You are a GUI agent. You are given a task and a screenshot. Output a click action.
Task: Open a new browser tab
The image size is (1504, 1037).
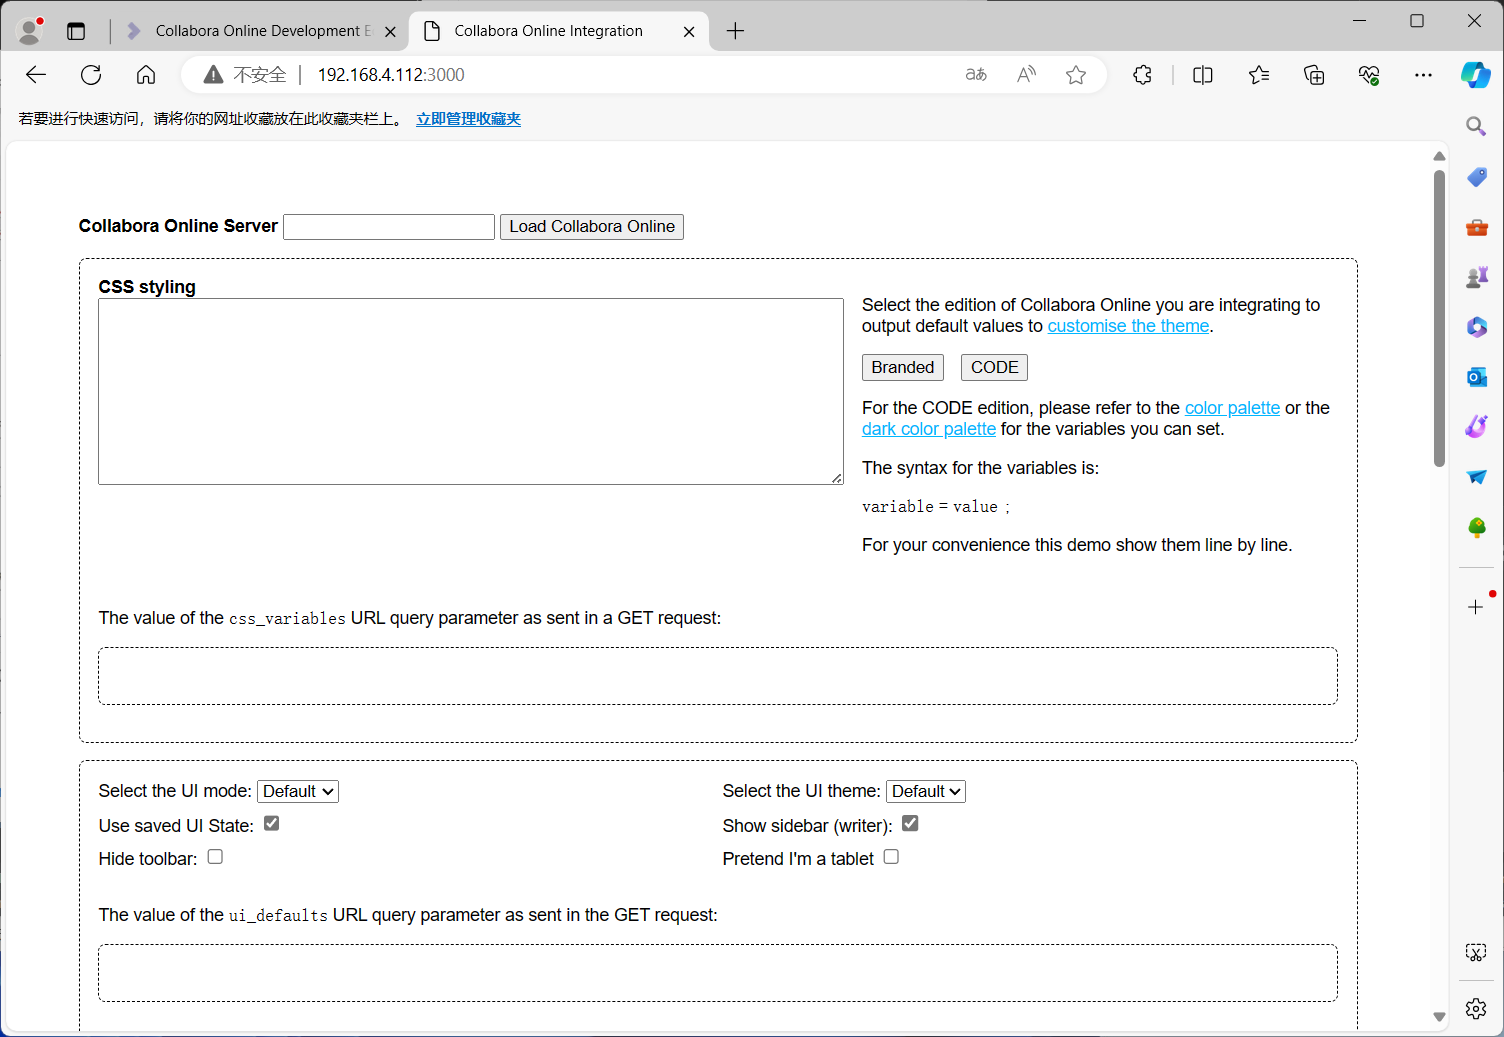(735, 31)
